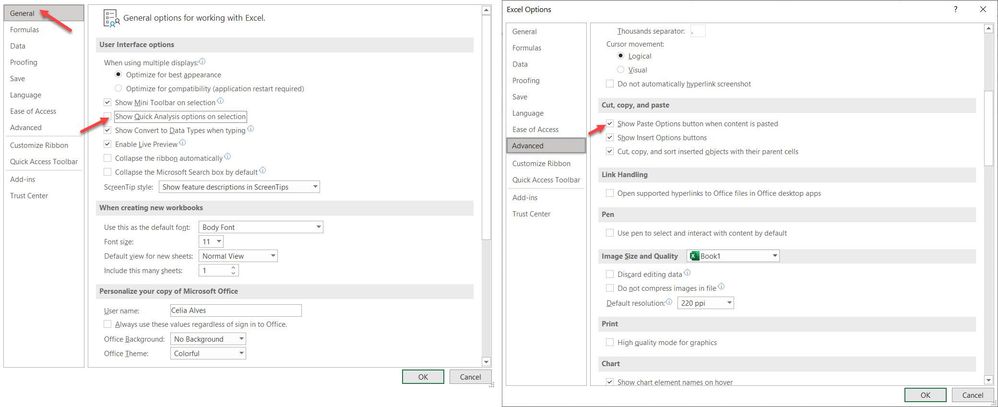Select Save category in left dialog
998x407 pixels.
pyautogui.click(x=43, y=79)
